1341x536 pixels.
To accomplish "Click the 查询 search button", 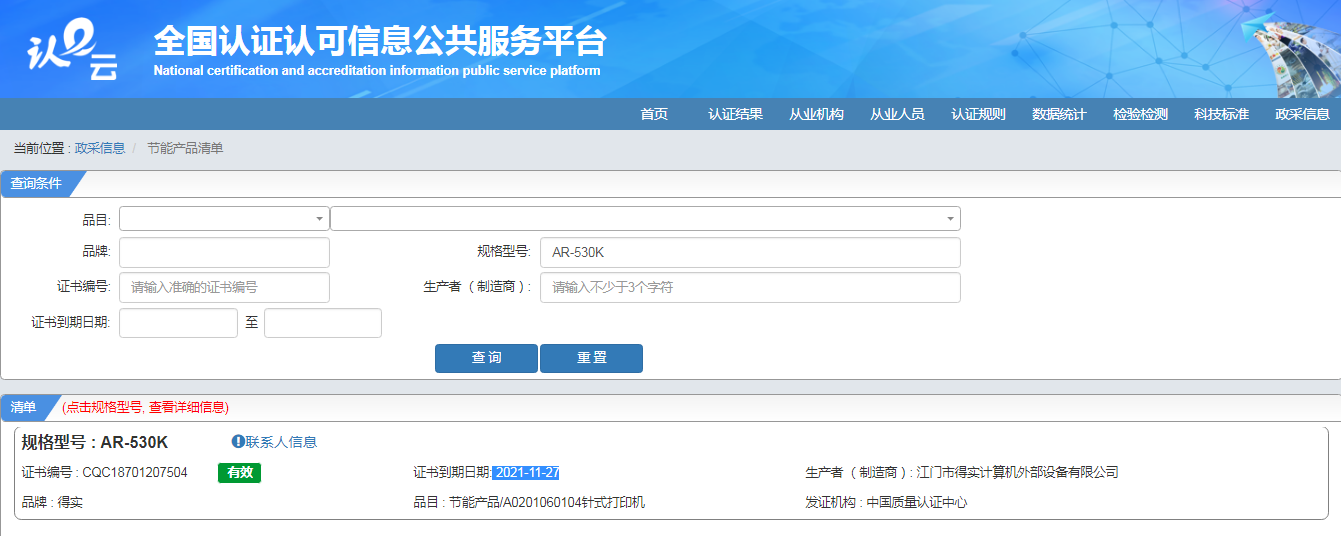I will tap(486, 358).
